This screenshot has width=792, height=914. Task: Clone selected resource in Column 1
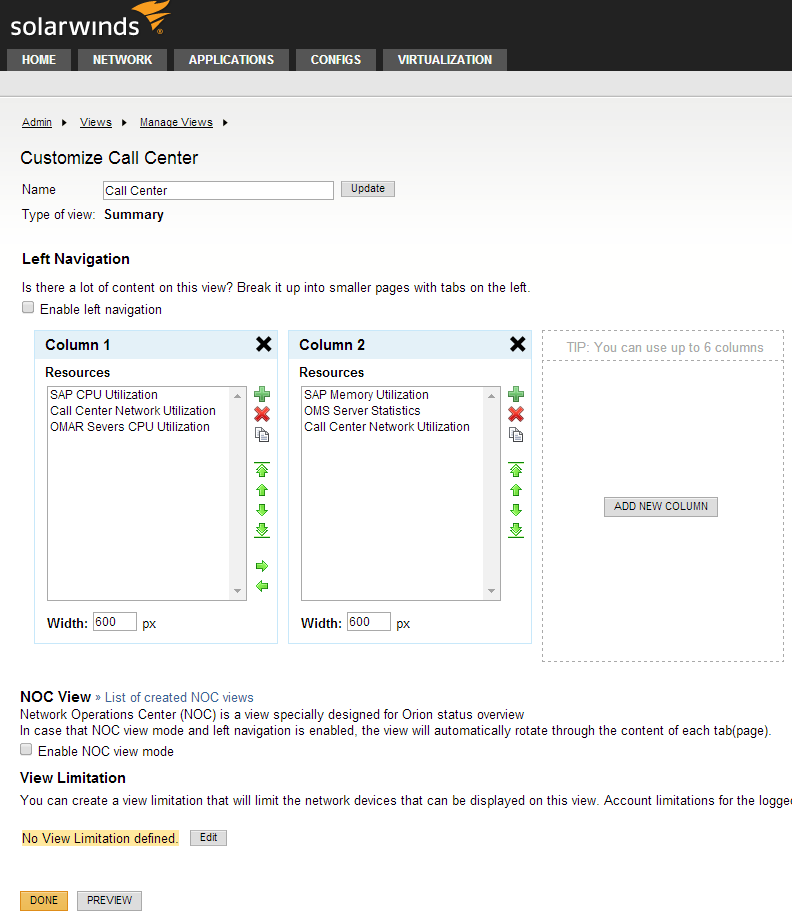tap(262, 435)
